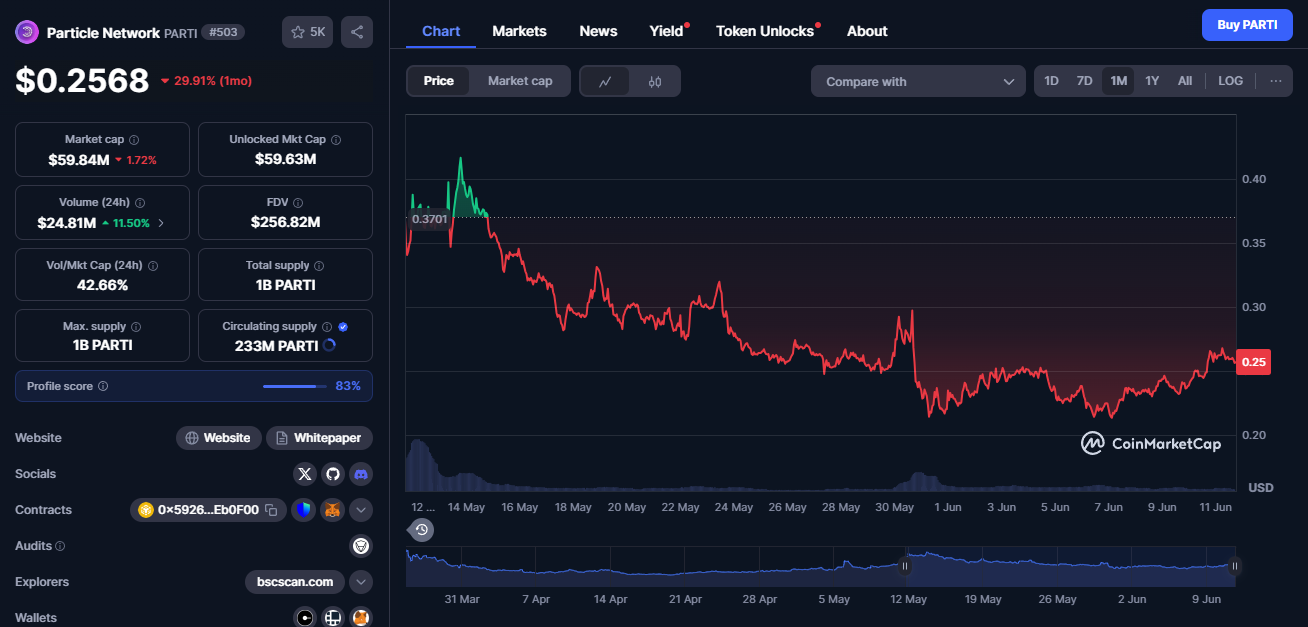
Task: Open the second wallet icon in Wallets row
Action: pos(333,617)
